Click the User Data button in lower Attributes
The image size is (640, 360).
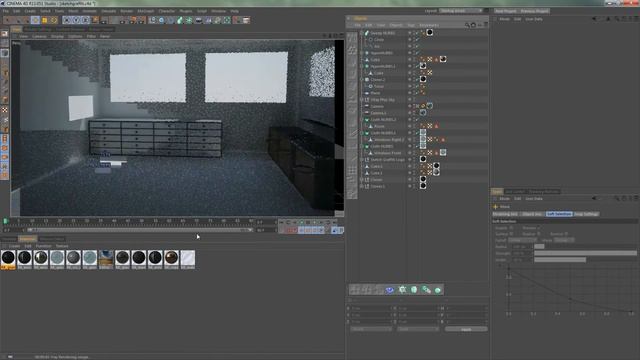(534, 199)
